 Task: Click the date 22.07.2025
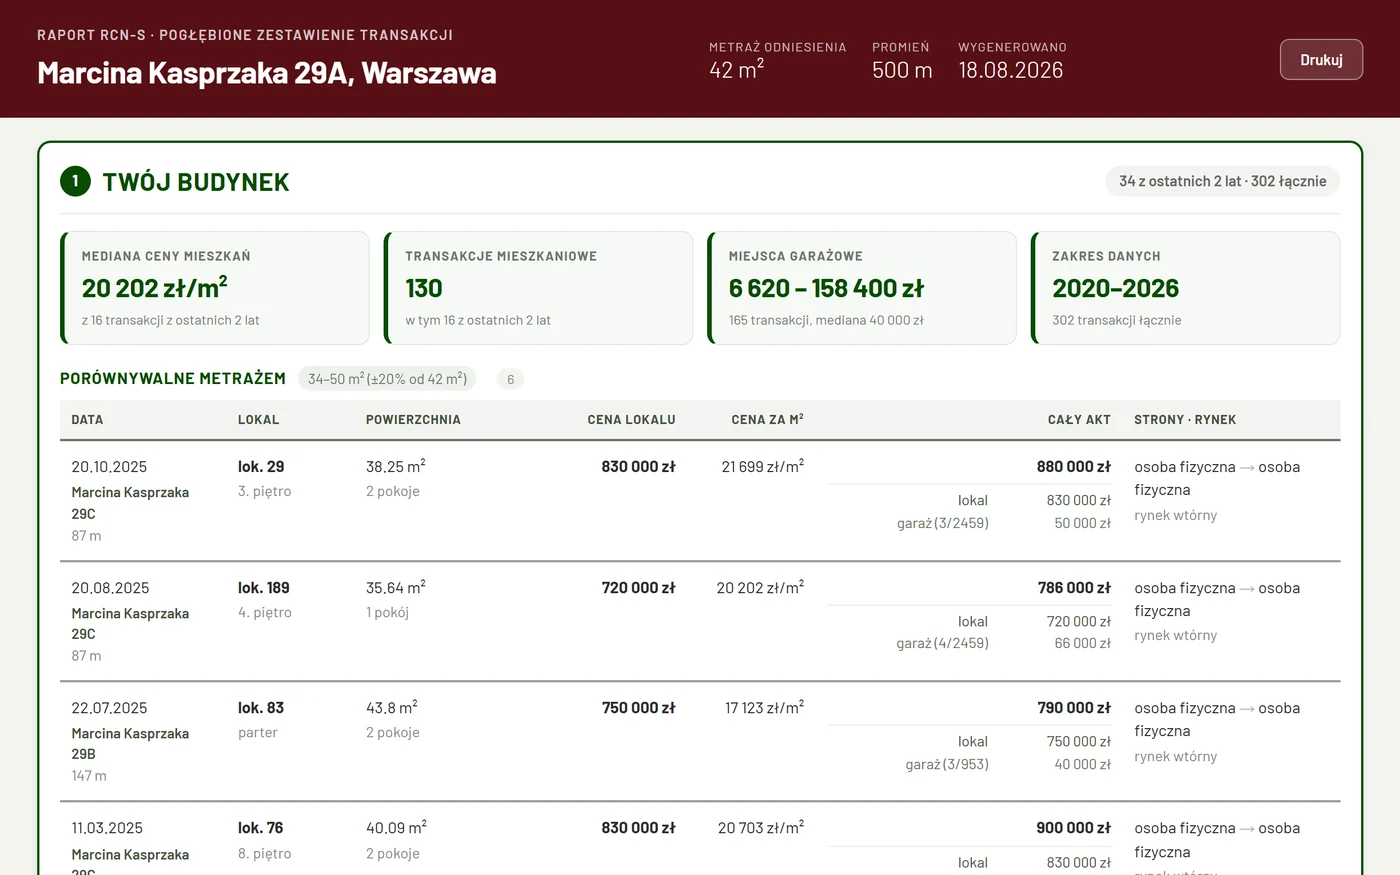tap(109, 708)
